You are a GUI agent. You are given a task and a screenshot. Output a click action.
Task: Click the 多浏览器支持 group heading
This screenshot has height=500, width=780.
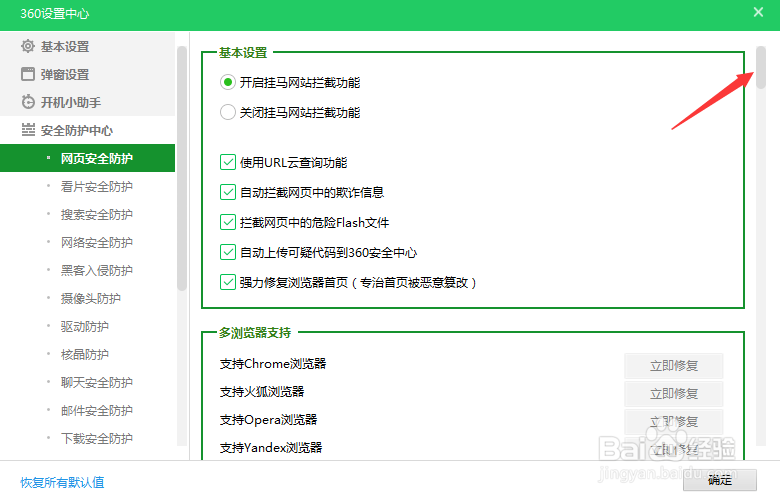(x=255, y=332)
